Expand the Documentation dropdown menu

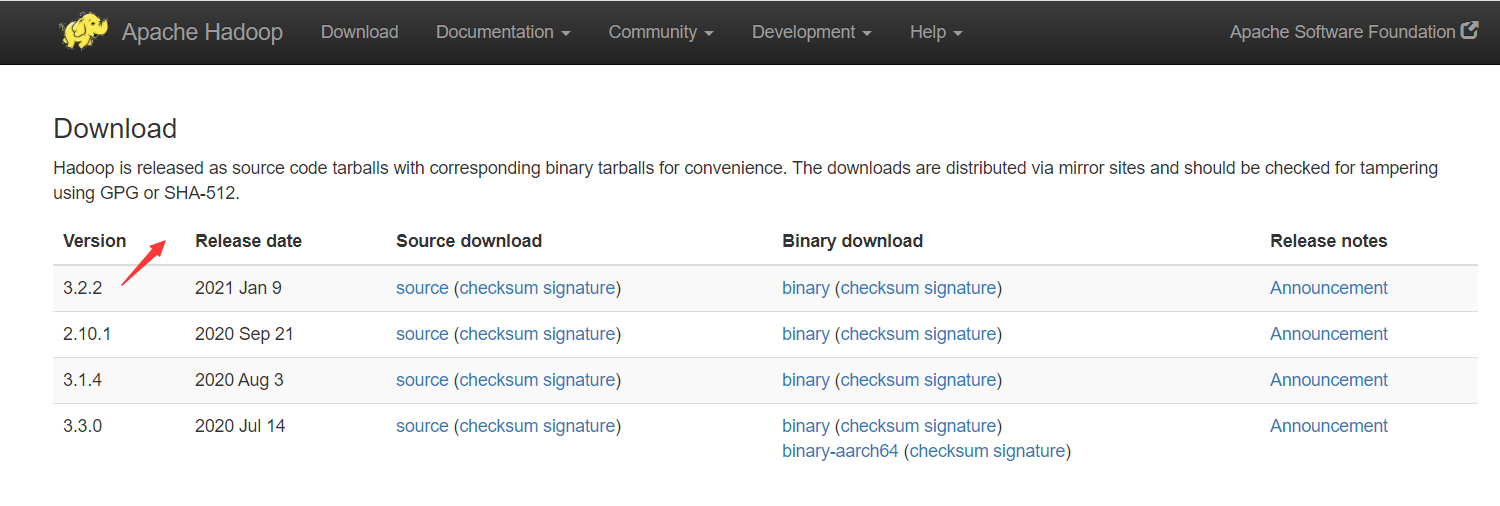(503, 32)
